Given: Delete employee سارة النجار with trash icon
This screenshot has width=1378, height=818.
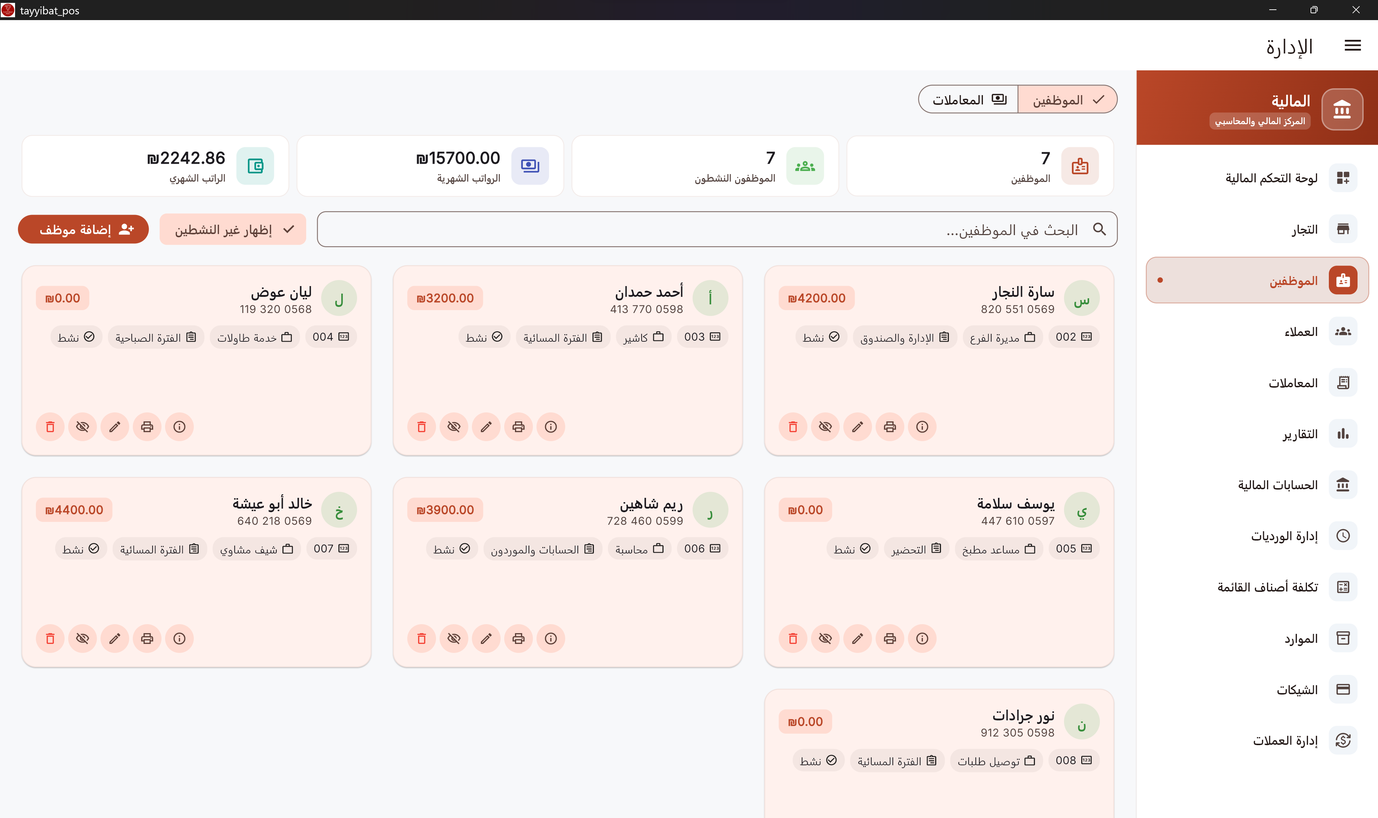Looking at the screenshot, I should [x=793, y=427].
